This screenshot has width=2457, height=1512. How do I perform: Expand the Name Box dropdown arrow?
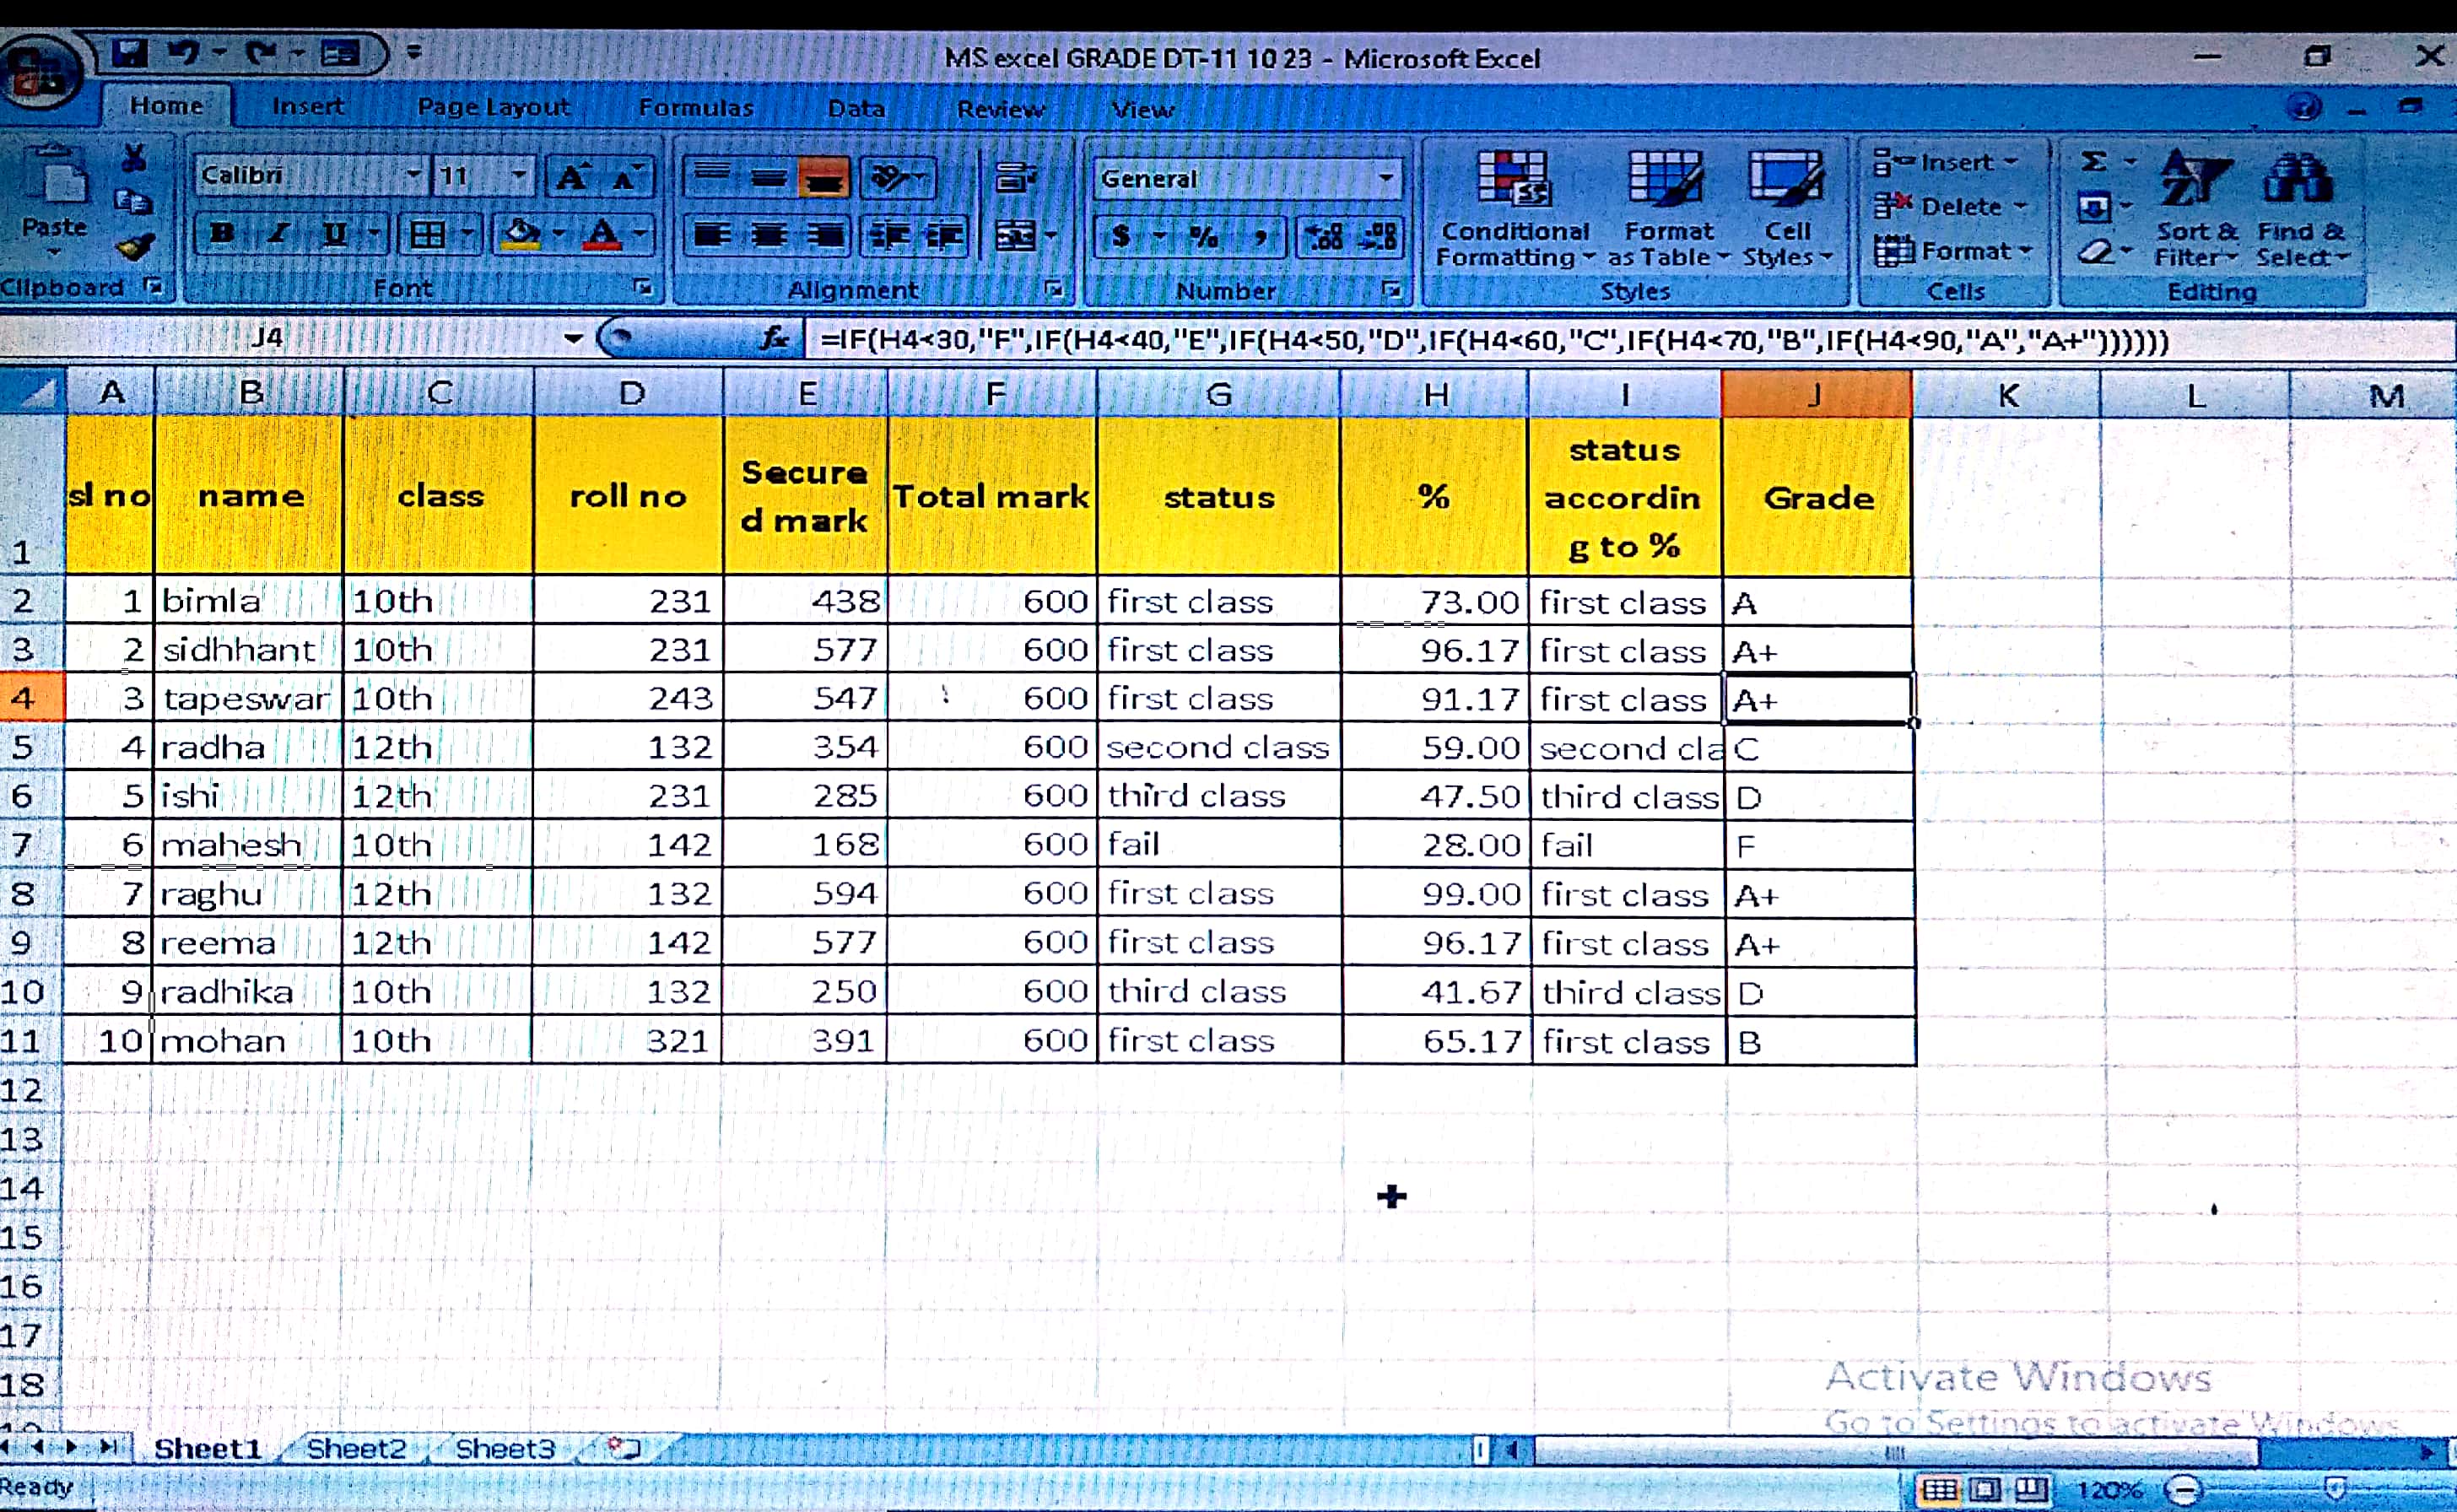573,338
